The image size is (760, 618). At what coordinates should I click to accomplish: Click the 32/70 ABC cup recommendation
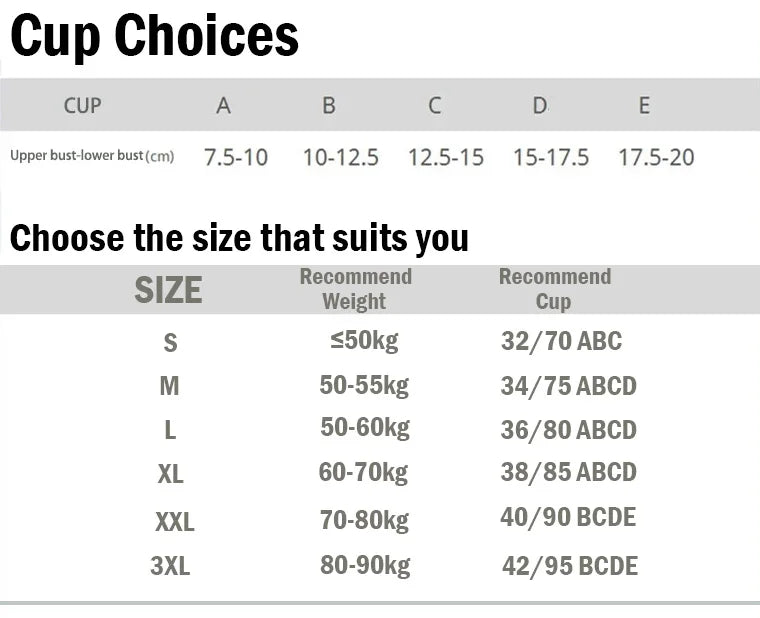[561, 342]
